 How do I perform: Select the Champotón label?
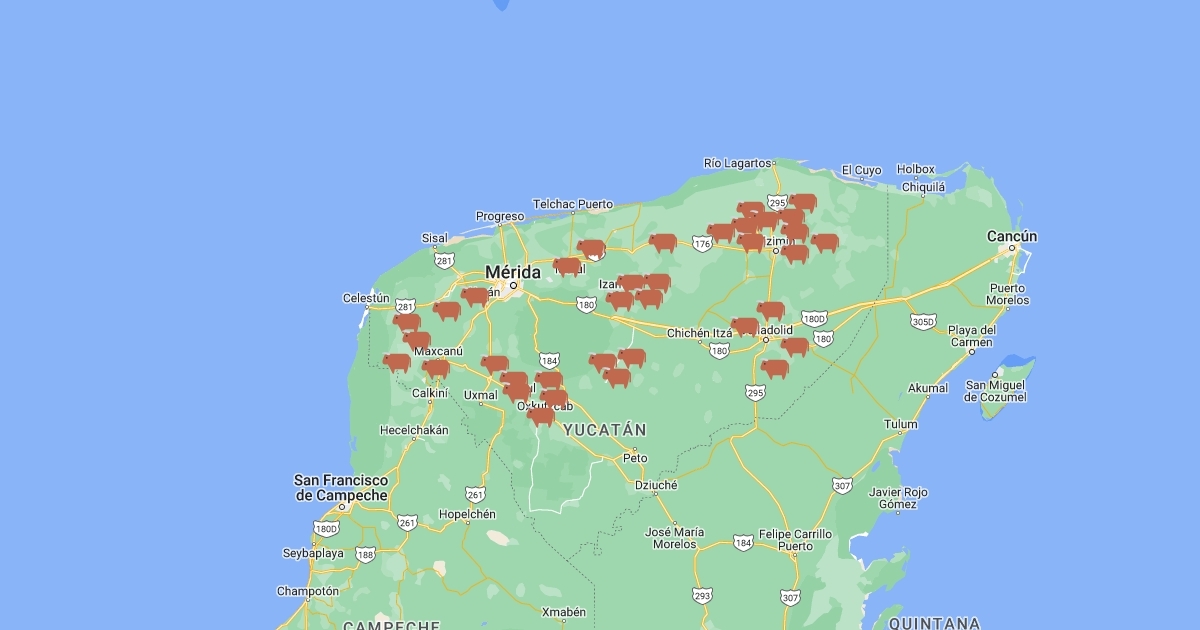tap(308, 591)
